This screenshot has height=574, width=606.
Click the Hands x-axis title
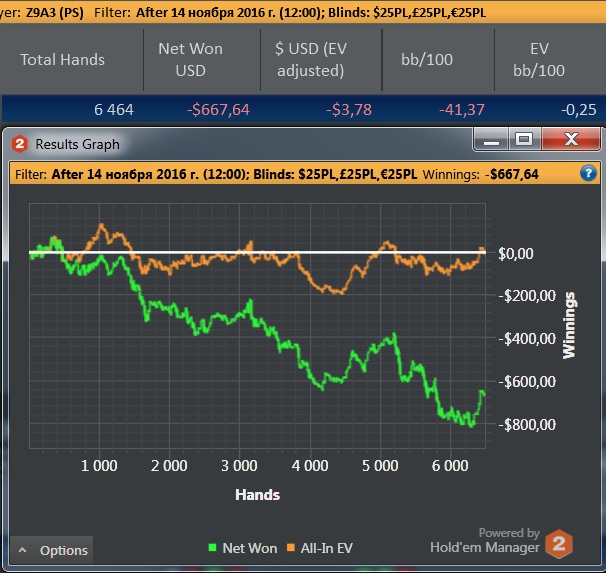257,495
